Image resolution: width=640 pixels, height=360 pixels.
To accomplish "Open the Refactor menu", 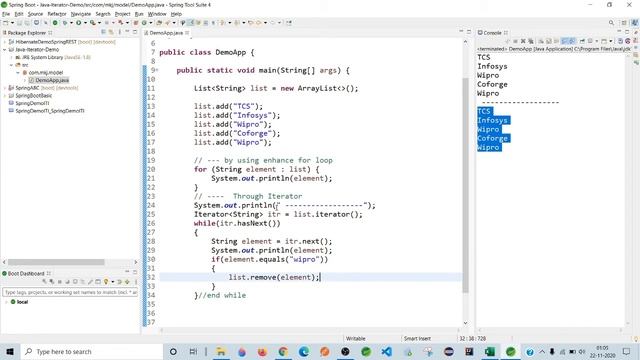I will (x=57, y=14).
